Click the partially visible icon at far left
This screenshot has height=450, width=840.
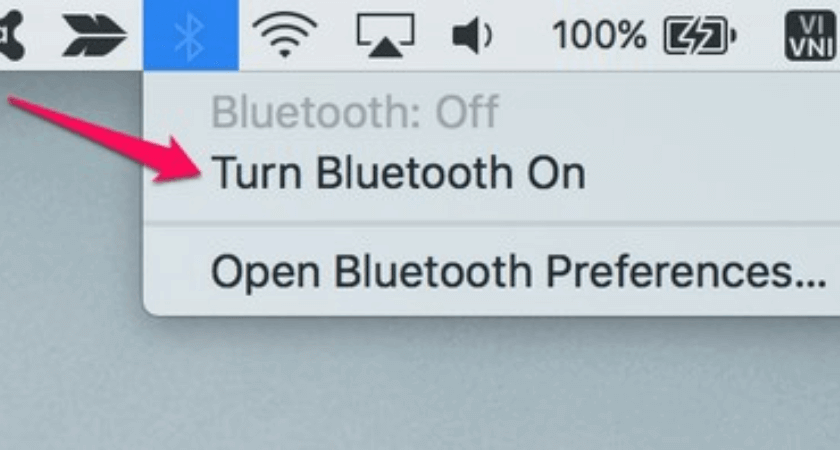tap(12, 35)
